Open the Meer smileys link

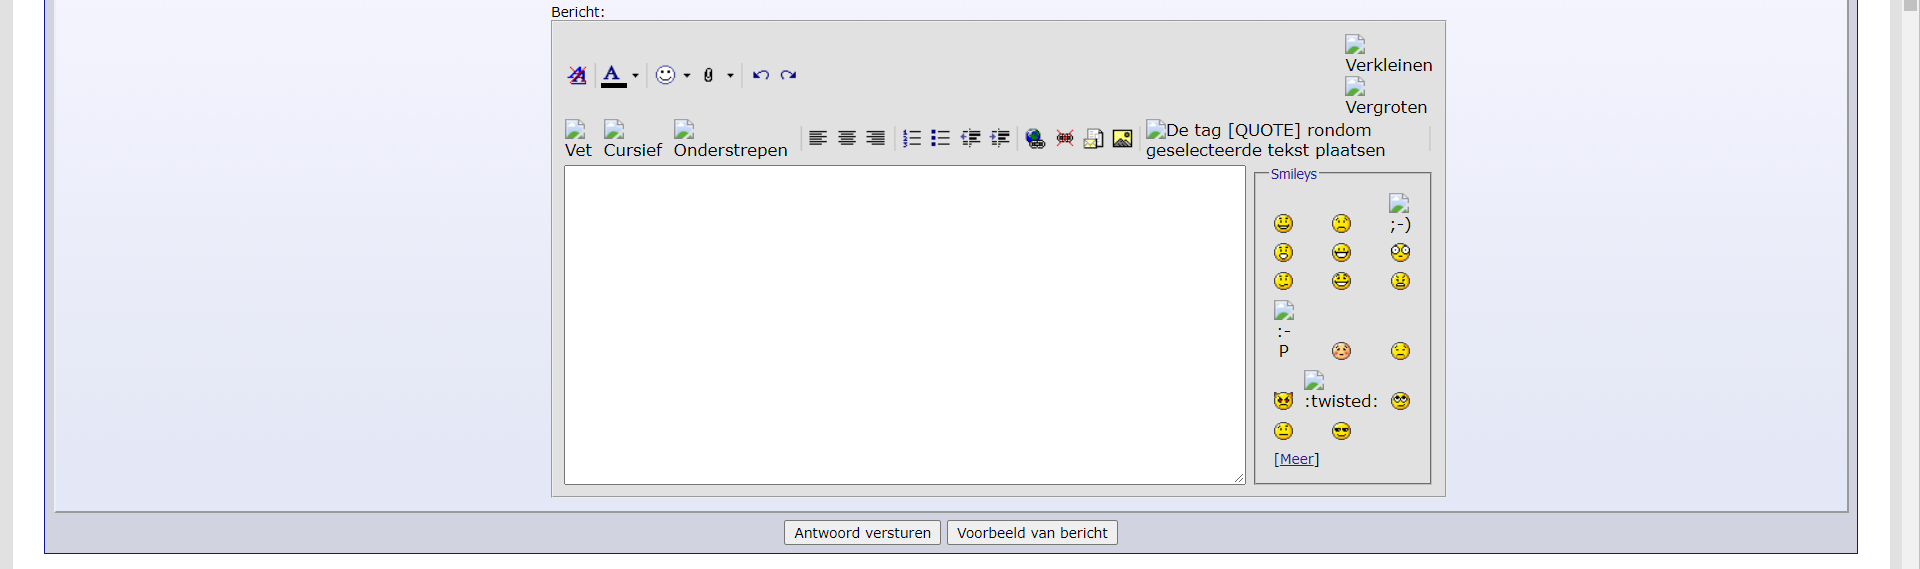[x=1296, y=459]
